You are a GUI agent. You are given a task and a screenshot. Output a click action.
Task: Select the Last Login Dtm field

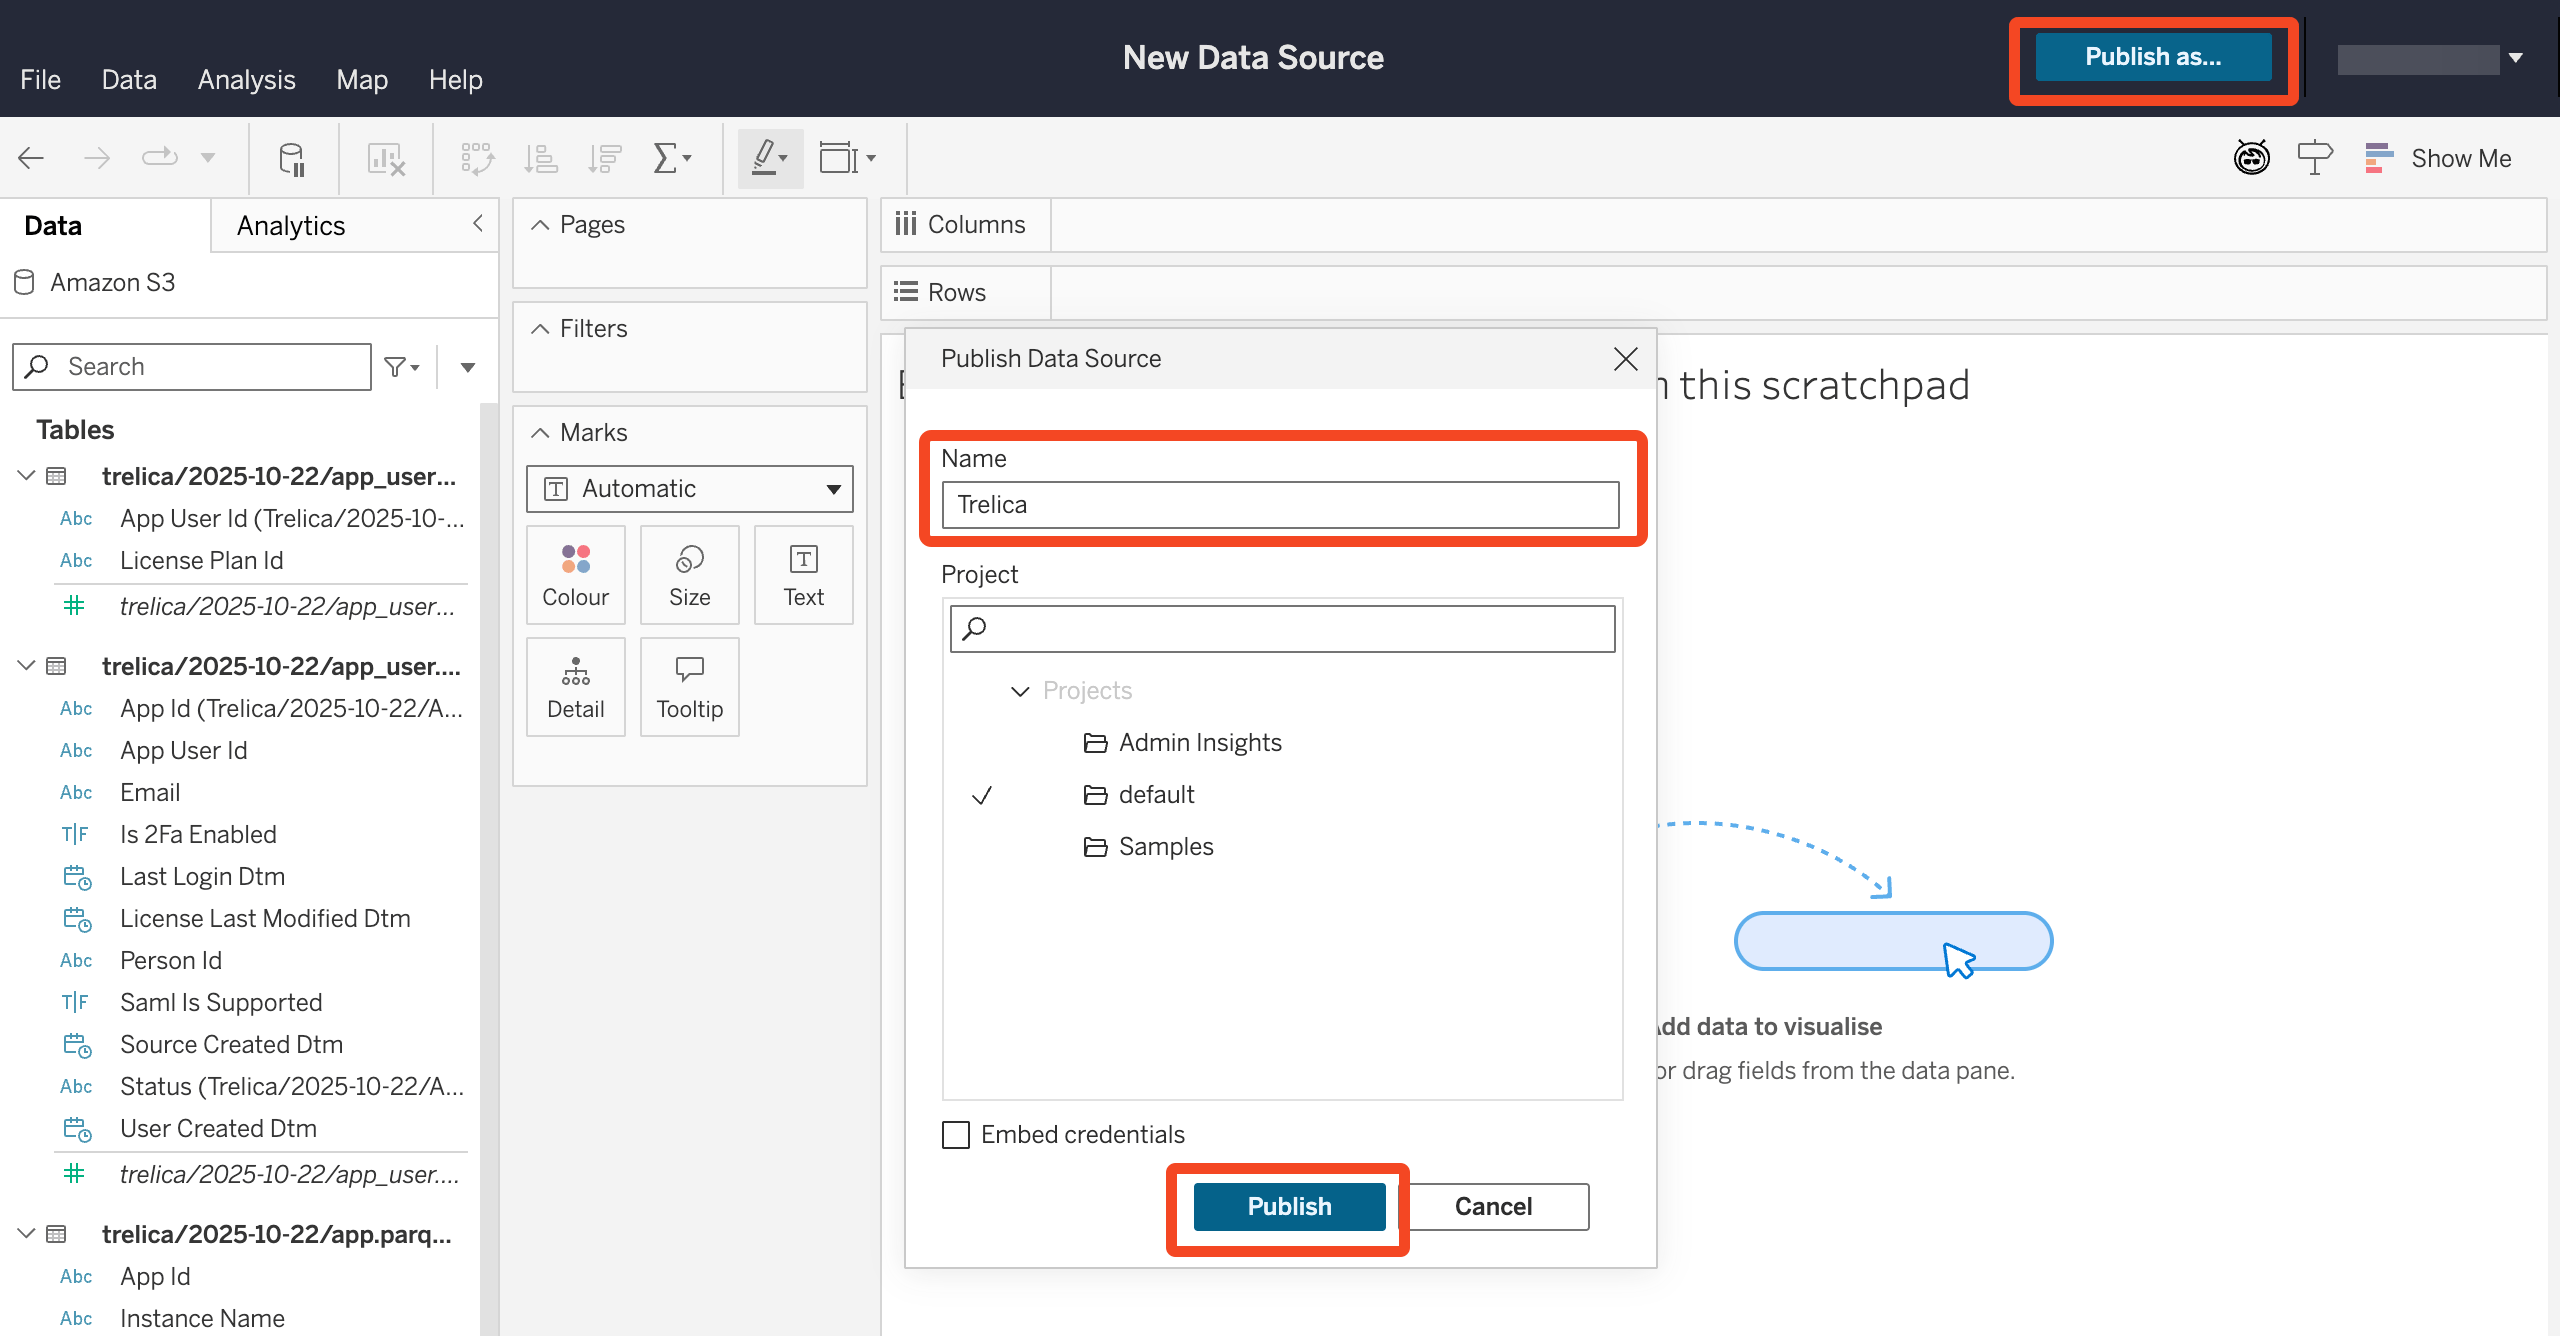click(202, 877)
